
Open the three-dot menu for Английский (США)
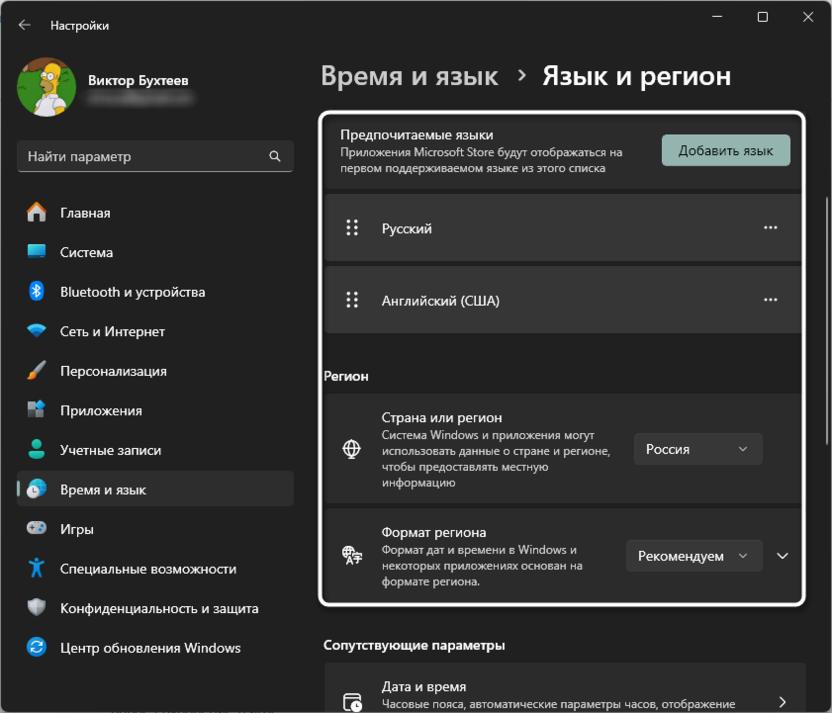(770, 300)
